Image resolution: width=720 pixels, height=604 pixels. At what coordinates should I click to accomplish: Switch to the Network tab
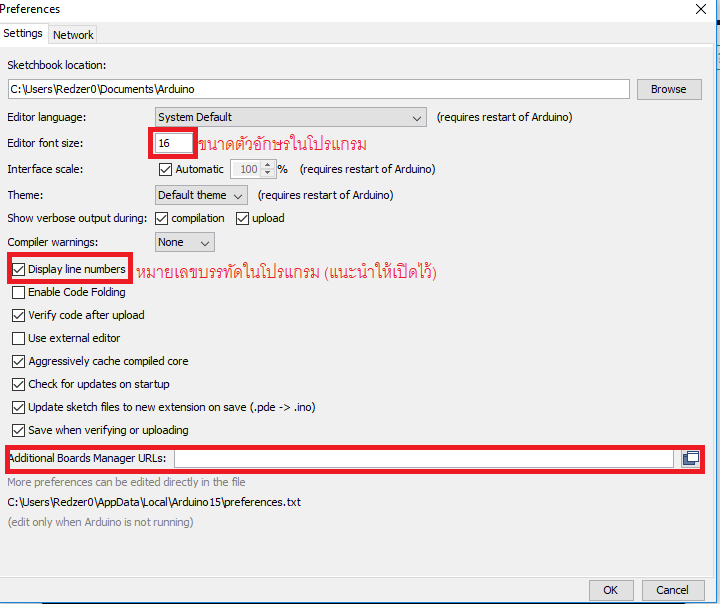(x=73, y=35)
